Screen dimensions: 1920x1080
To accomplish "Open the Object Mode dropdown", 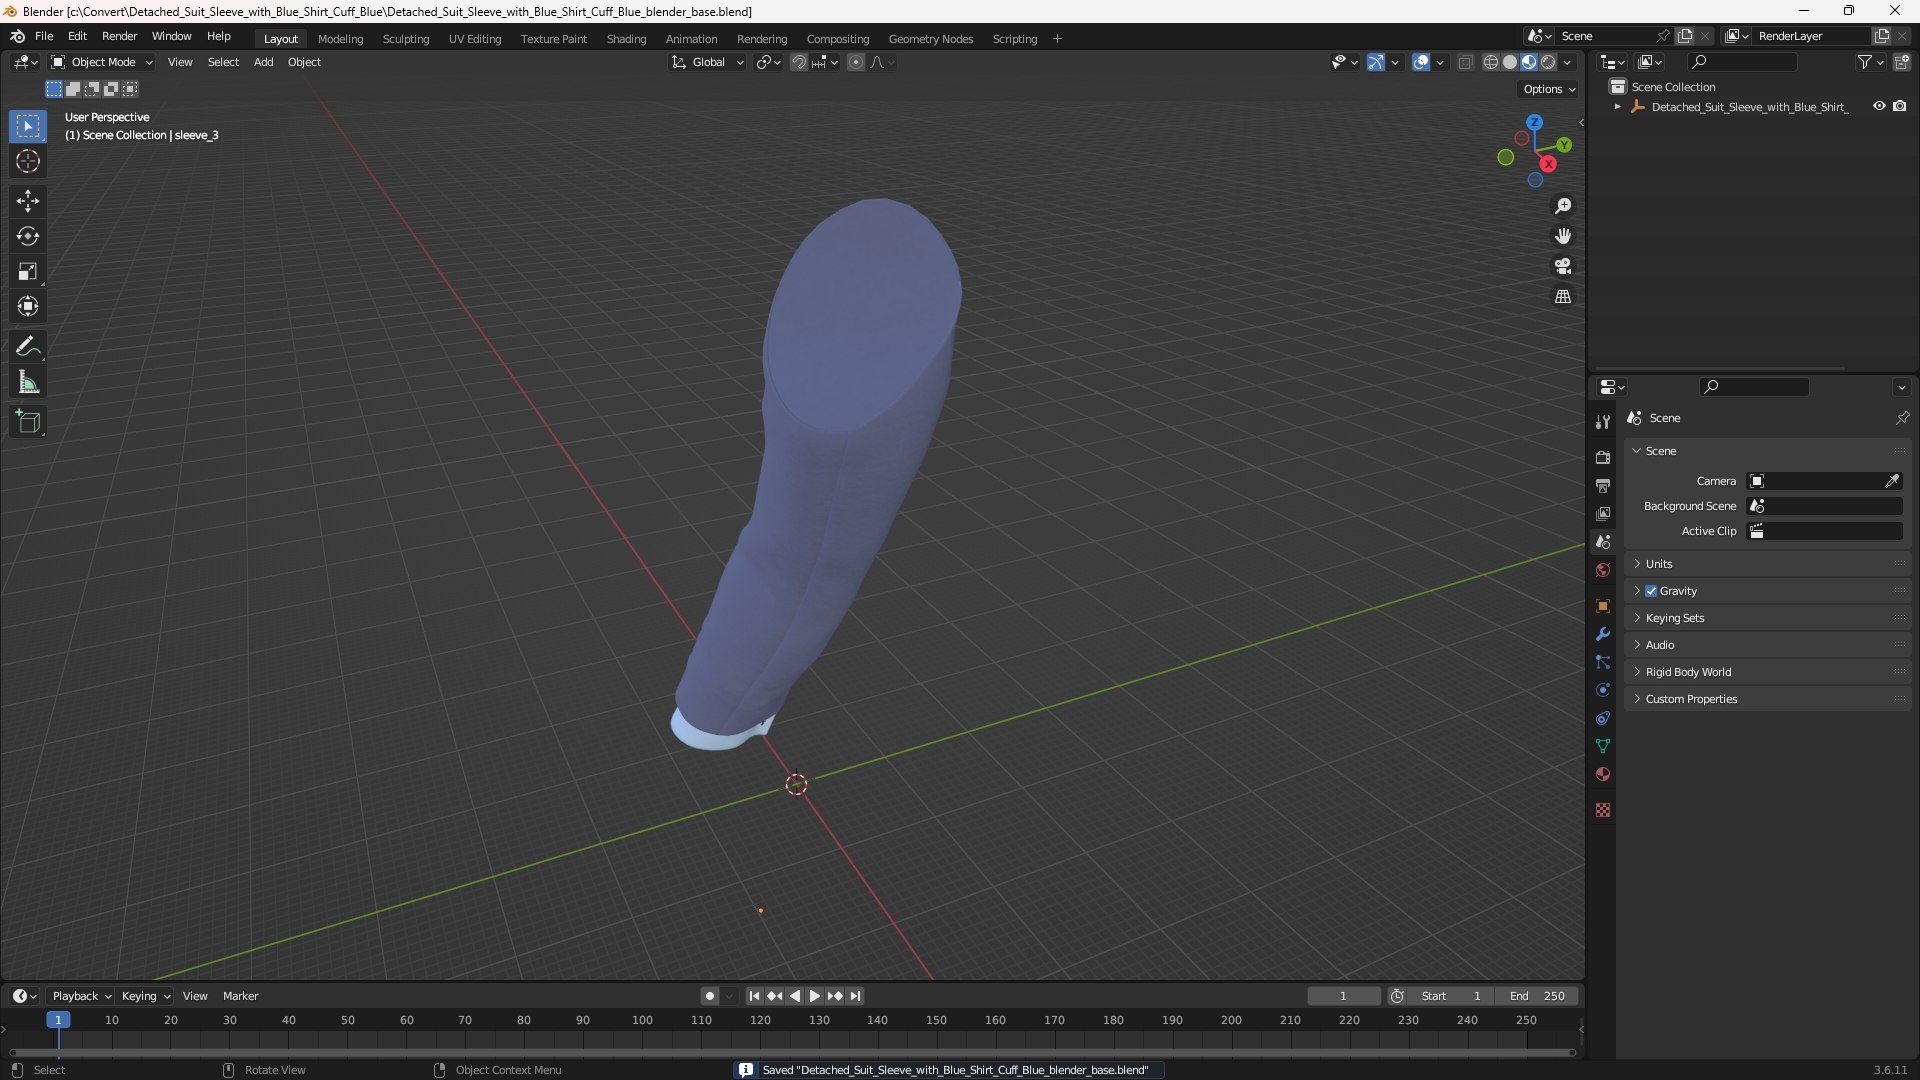I will (x=102, y=62).
